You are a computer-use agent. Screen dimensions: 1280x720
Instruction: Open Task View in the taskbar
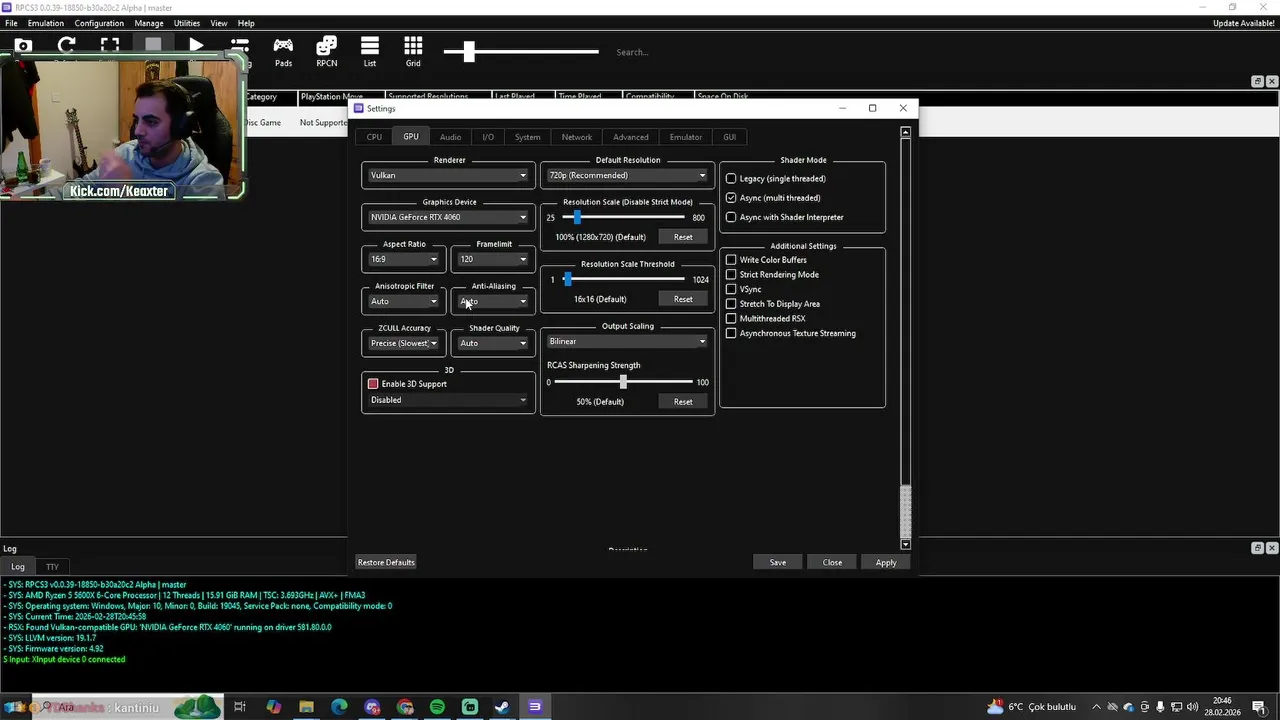(240, 707)
